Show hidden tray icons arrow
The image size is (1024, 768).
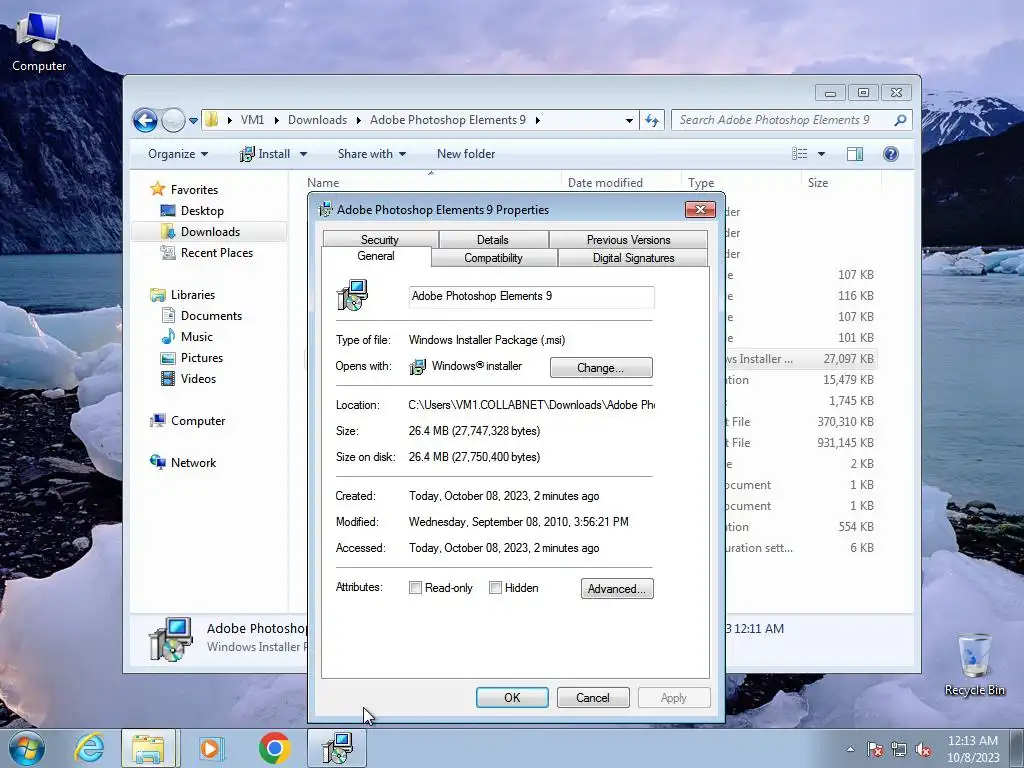[x=850, y=749]
